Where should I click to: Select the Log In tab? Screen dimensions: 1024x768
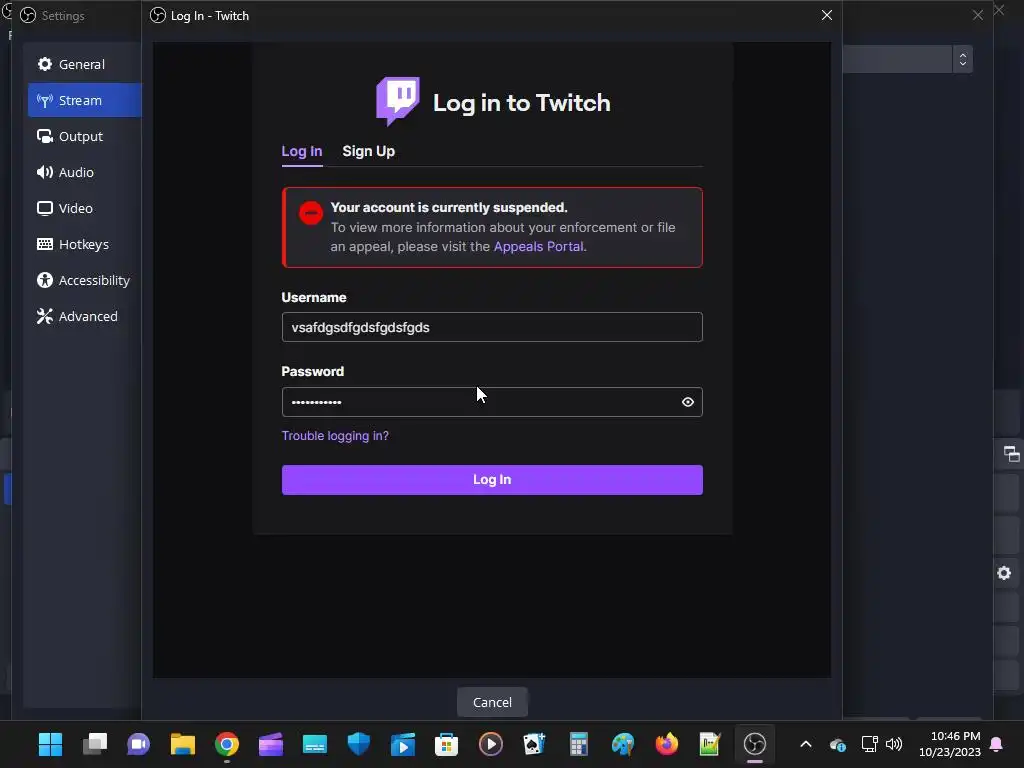[x=302, y=152]
